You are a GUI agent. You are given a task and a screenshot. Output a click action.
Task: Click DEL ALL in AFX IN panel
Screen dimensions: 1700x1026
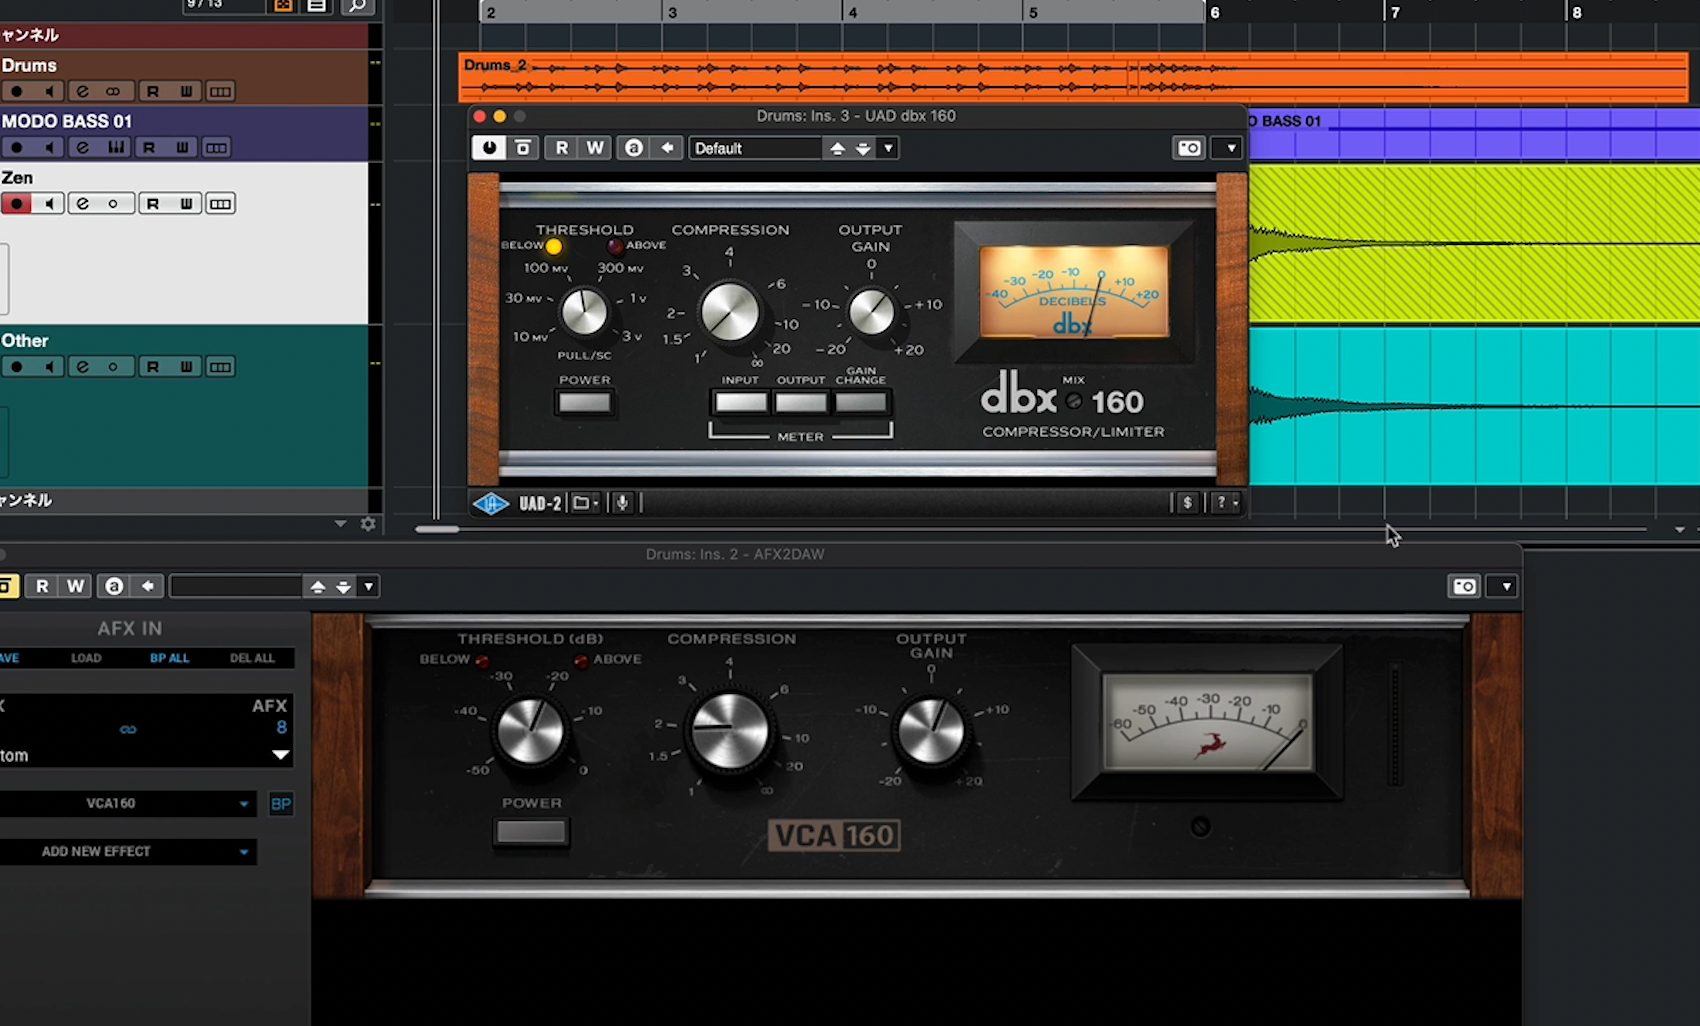point(252,658)
